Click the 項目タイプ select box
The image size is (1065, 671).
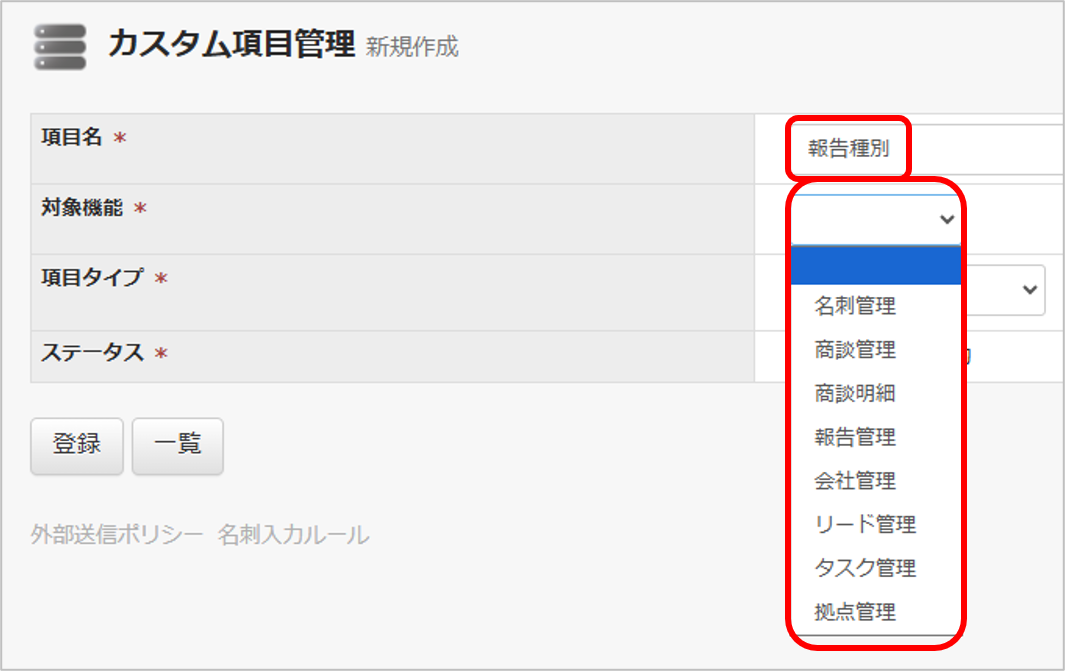(1004, 290)
